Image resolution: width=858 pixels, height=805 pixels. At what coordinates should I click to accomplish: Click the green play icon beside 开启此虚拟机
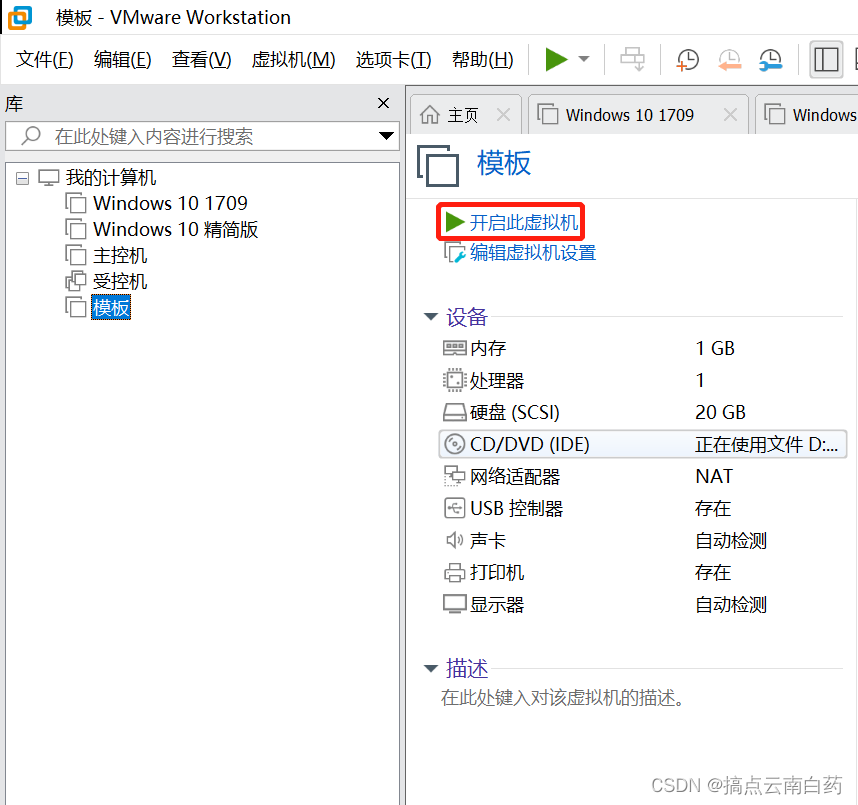tap(454, 222)
